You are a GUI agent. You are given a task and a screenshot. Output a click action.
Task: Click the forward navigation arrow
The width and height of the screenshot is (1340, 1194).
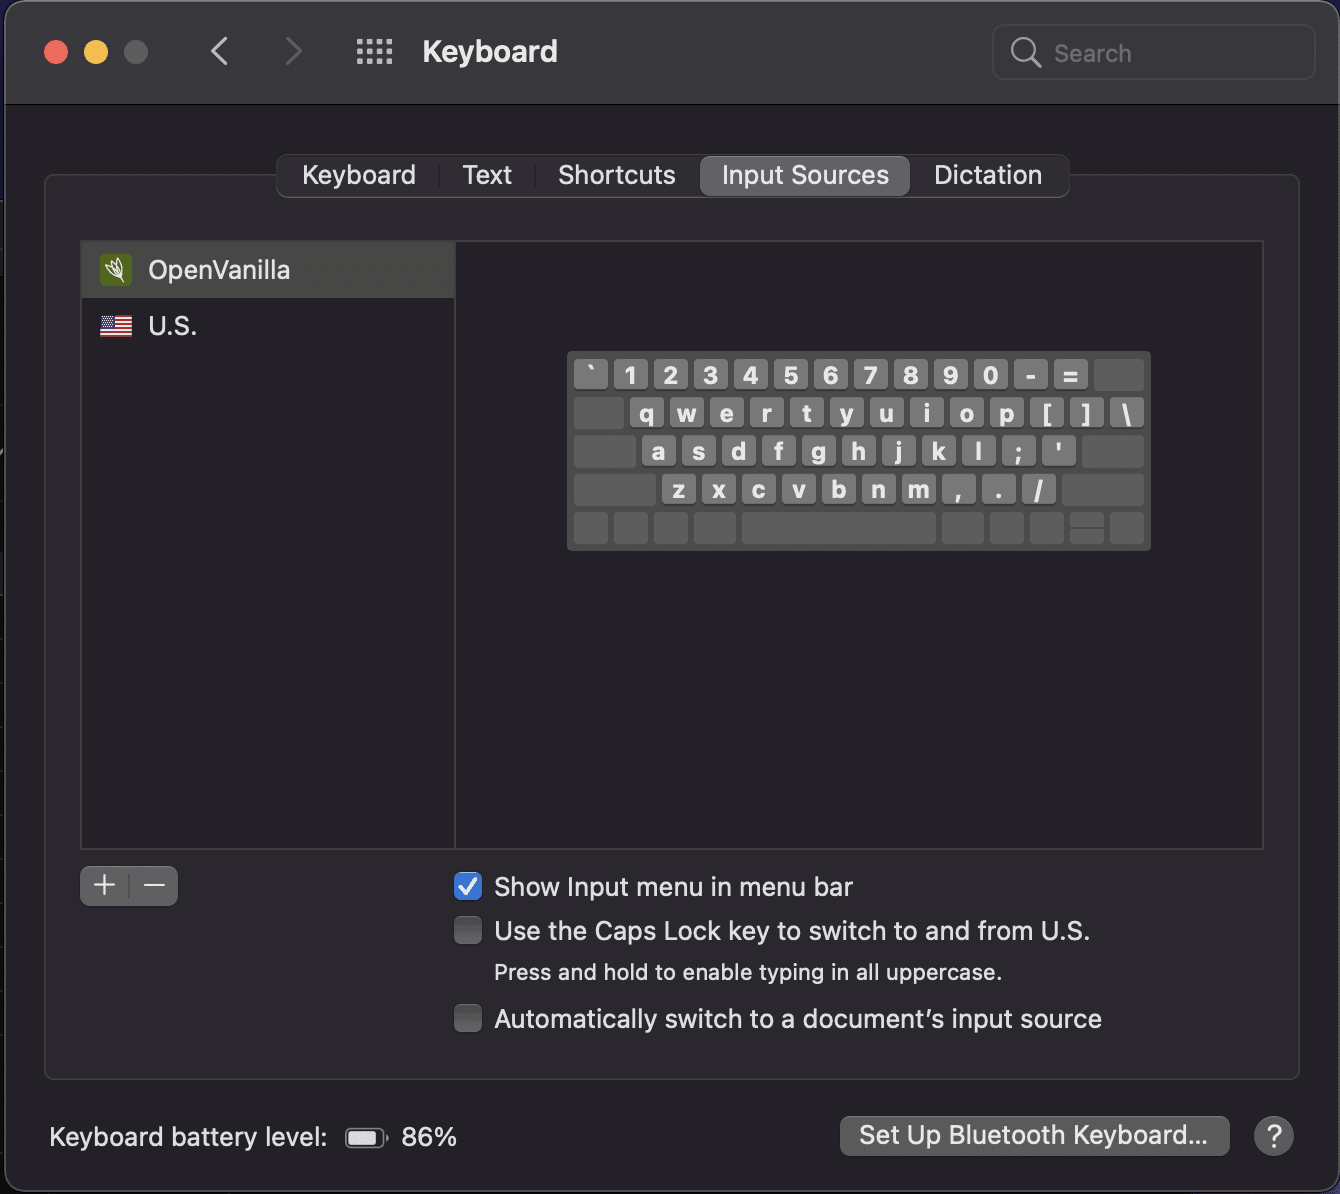292,51
